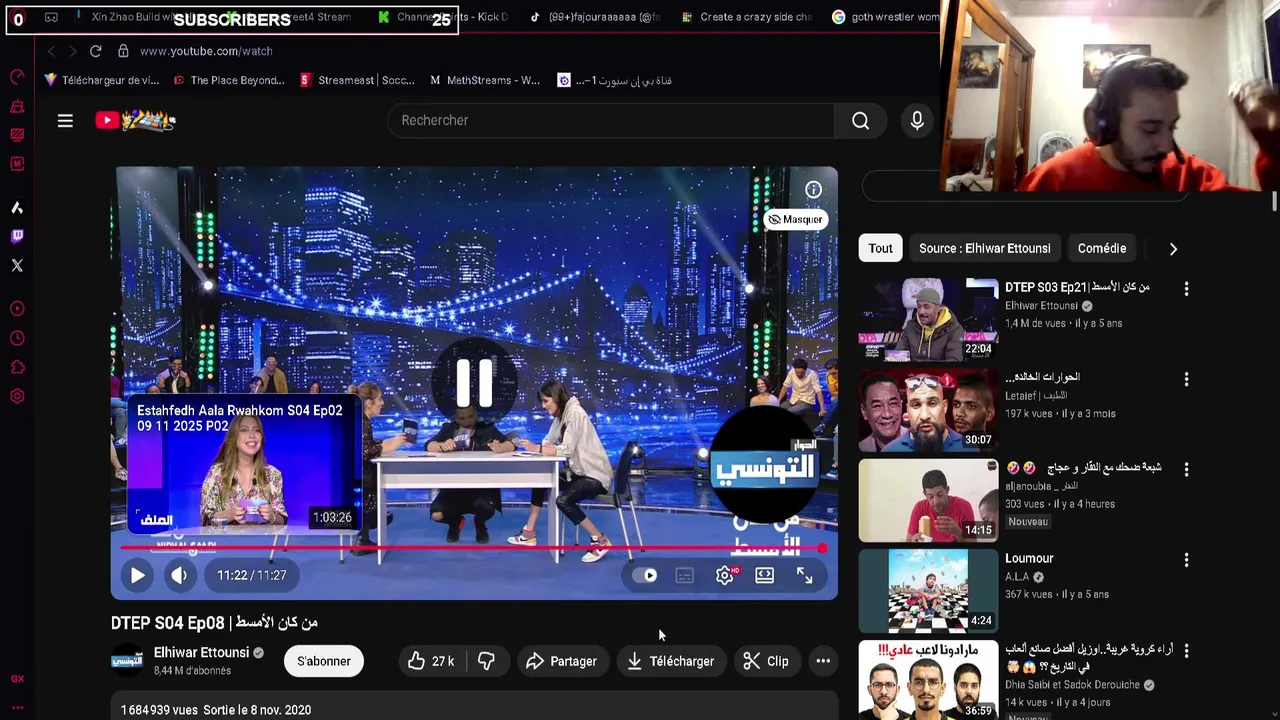Open the 14:15 aljanoubia video thumbnail

tap(928, 500)
